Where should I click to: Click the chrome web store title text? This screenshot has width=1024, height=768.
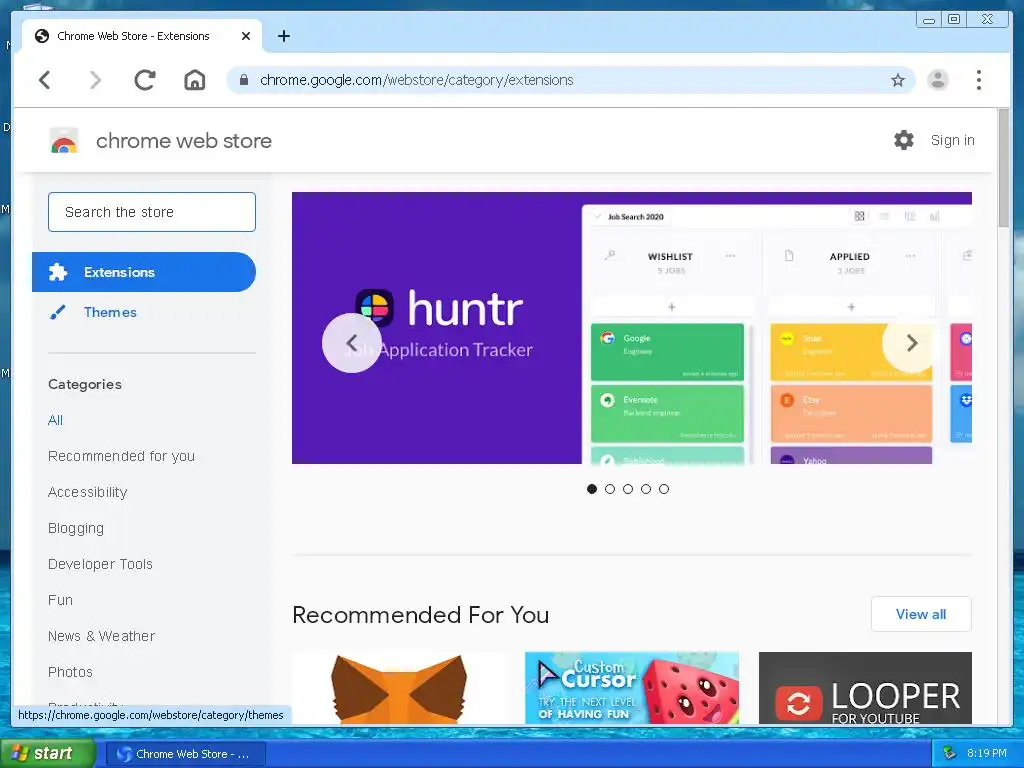[x=184, y=140]
